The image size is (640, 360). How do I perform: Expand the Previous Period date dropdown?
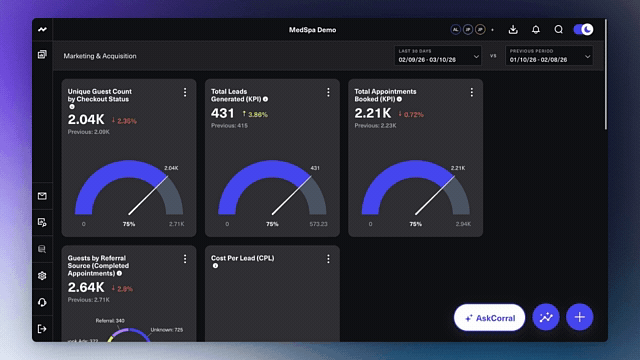pyautogui.click(x=549, y=56)
